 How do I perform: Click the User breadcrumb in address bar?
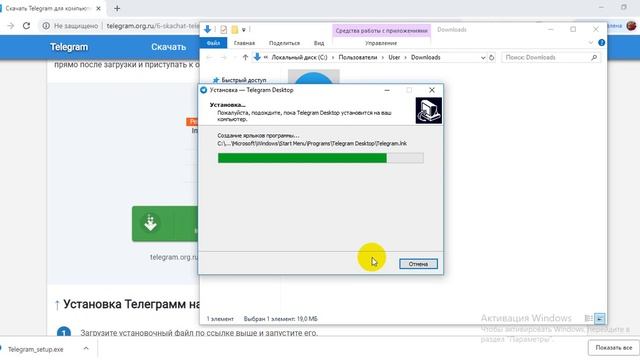(x=394, y=58)
